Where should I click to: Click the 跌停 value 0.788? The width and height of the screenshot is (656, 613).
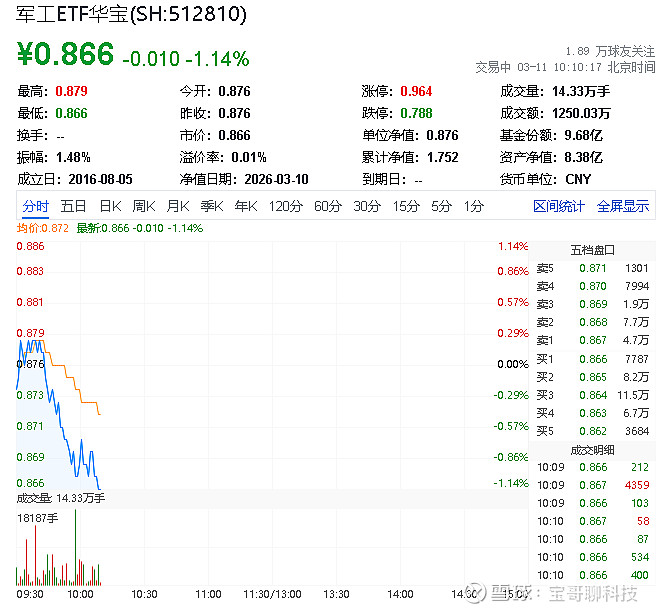point(416,113)
